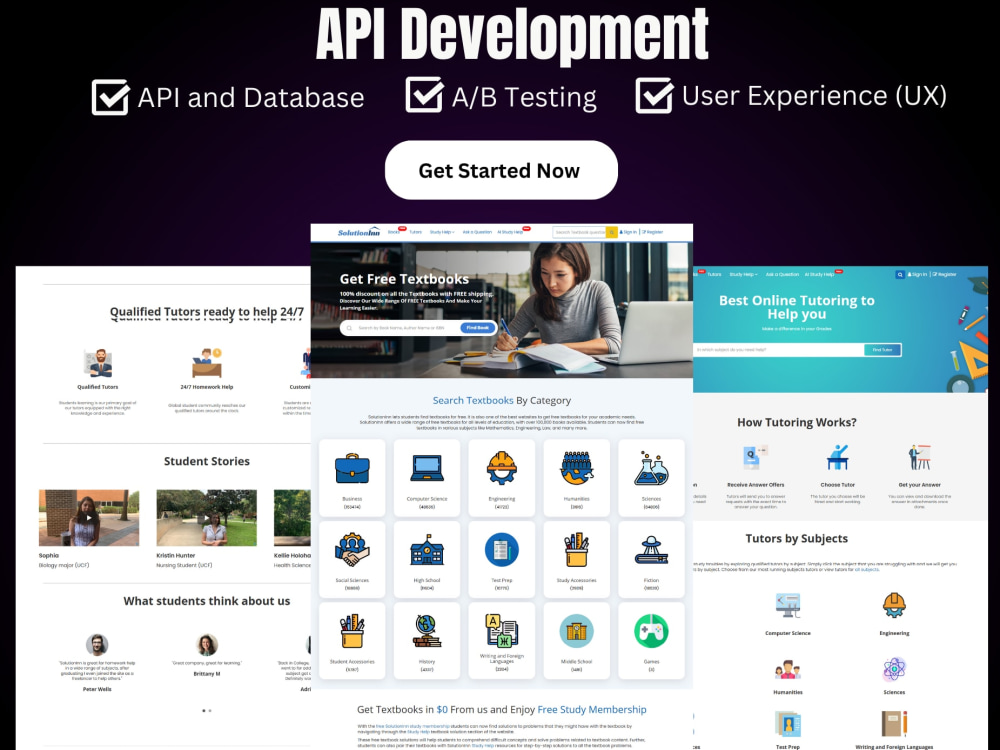The width and height of the screenshot is (1000, 750).
Task: Open Ask a Question in tutoring page
Action: point(782,274)
